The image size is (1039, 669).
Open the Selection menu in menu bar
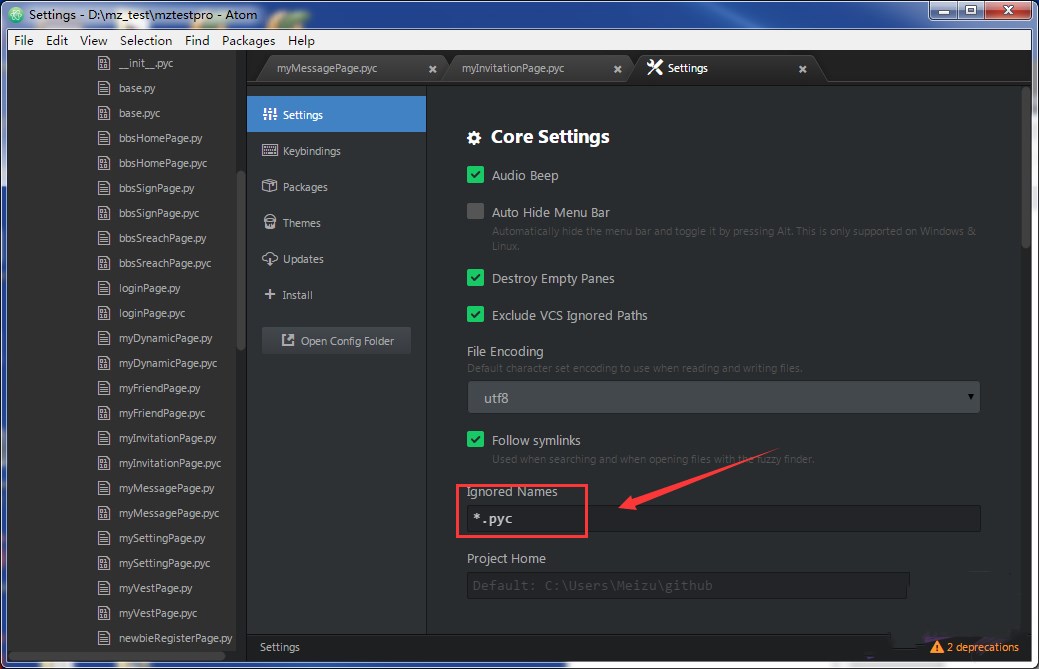pyautogui.click(x=146, y=41)
